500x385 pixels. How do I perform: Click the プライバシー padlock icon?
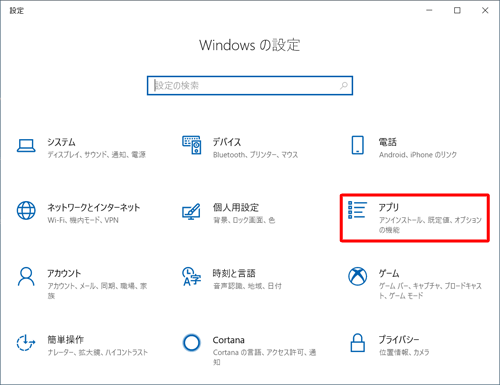[358, 342]
